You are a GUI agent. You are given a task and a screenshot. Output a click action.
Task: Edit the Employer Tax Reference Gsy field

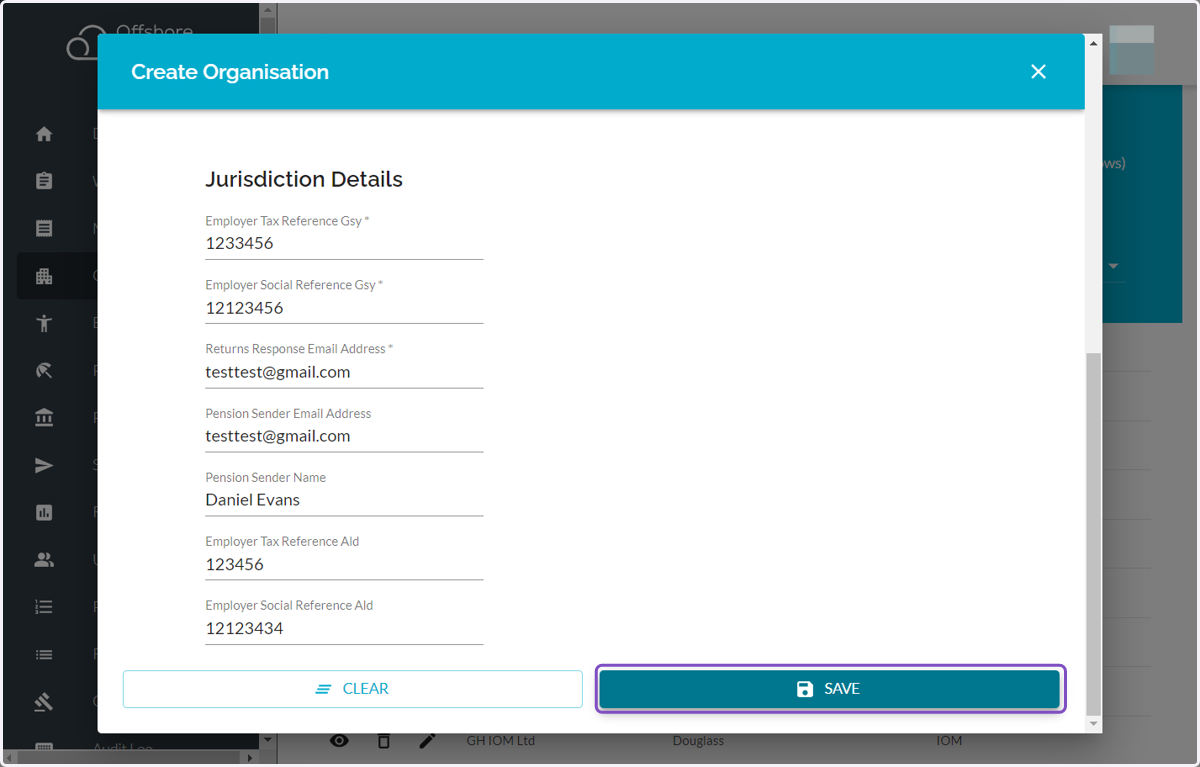point(344,243)
